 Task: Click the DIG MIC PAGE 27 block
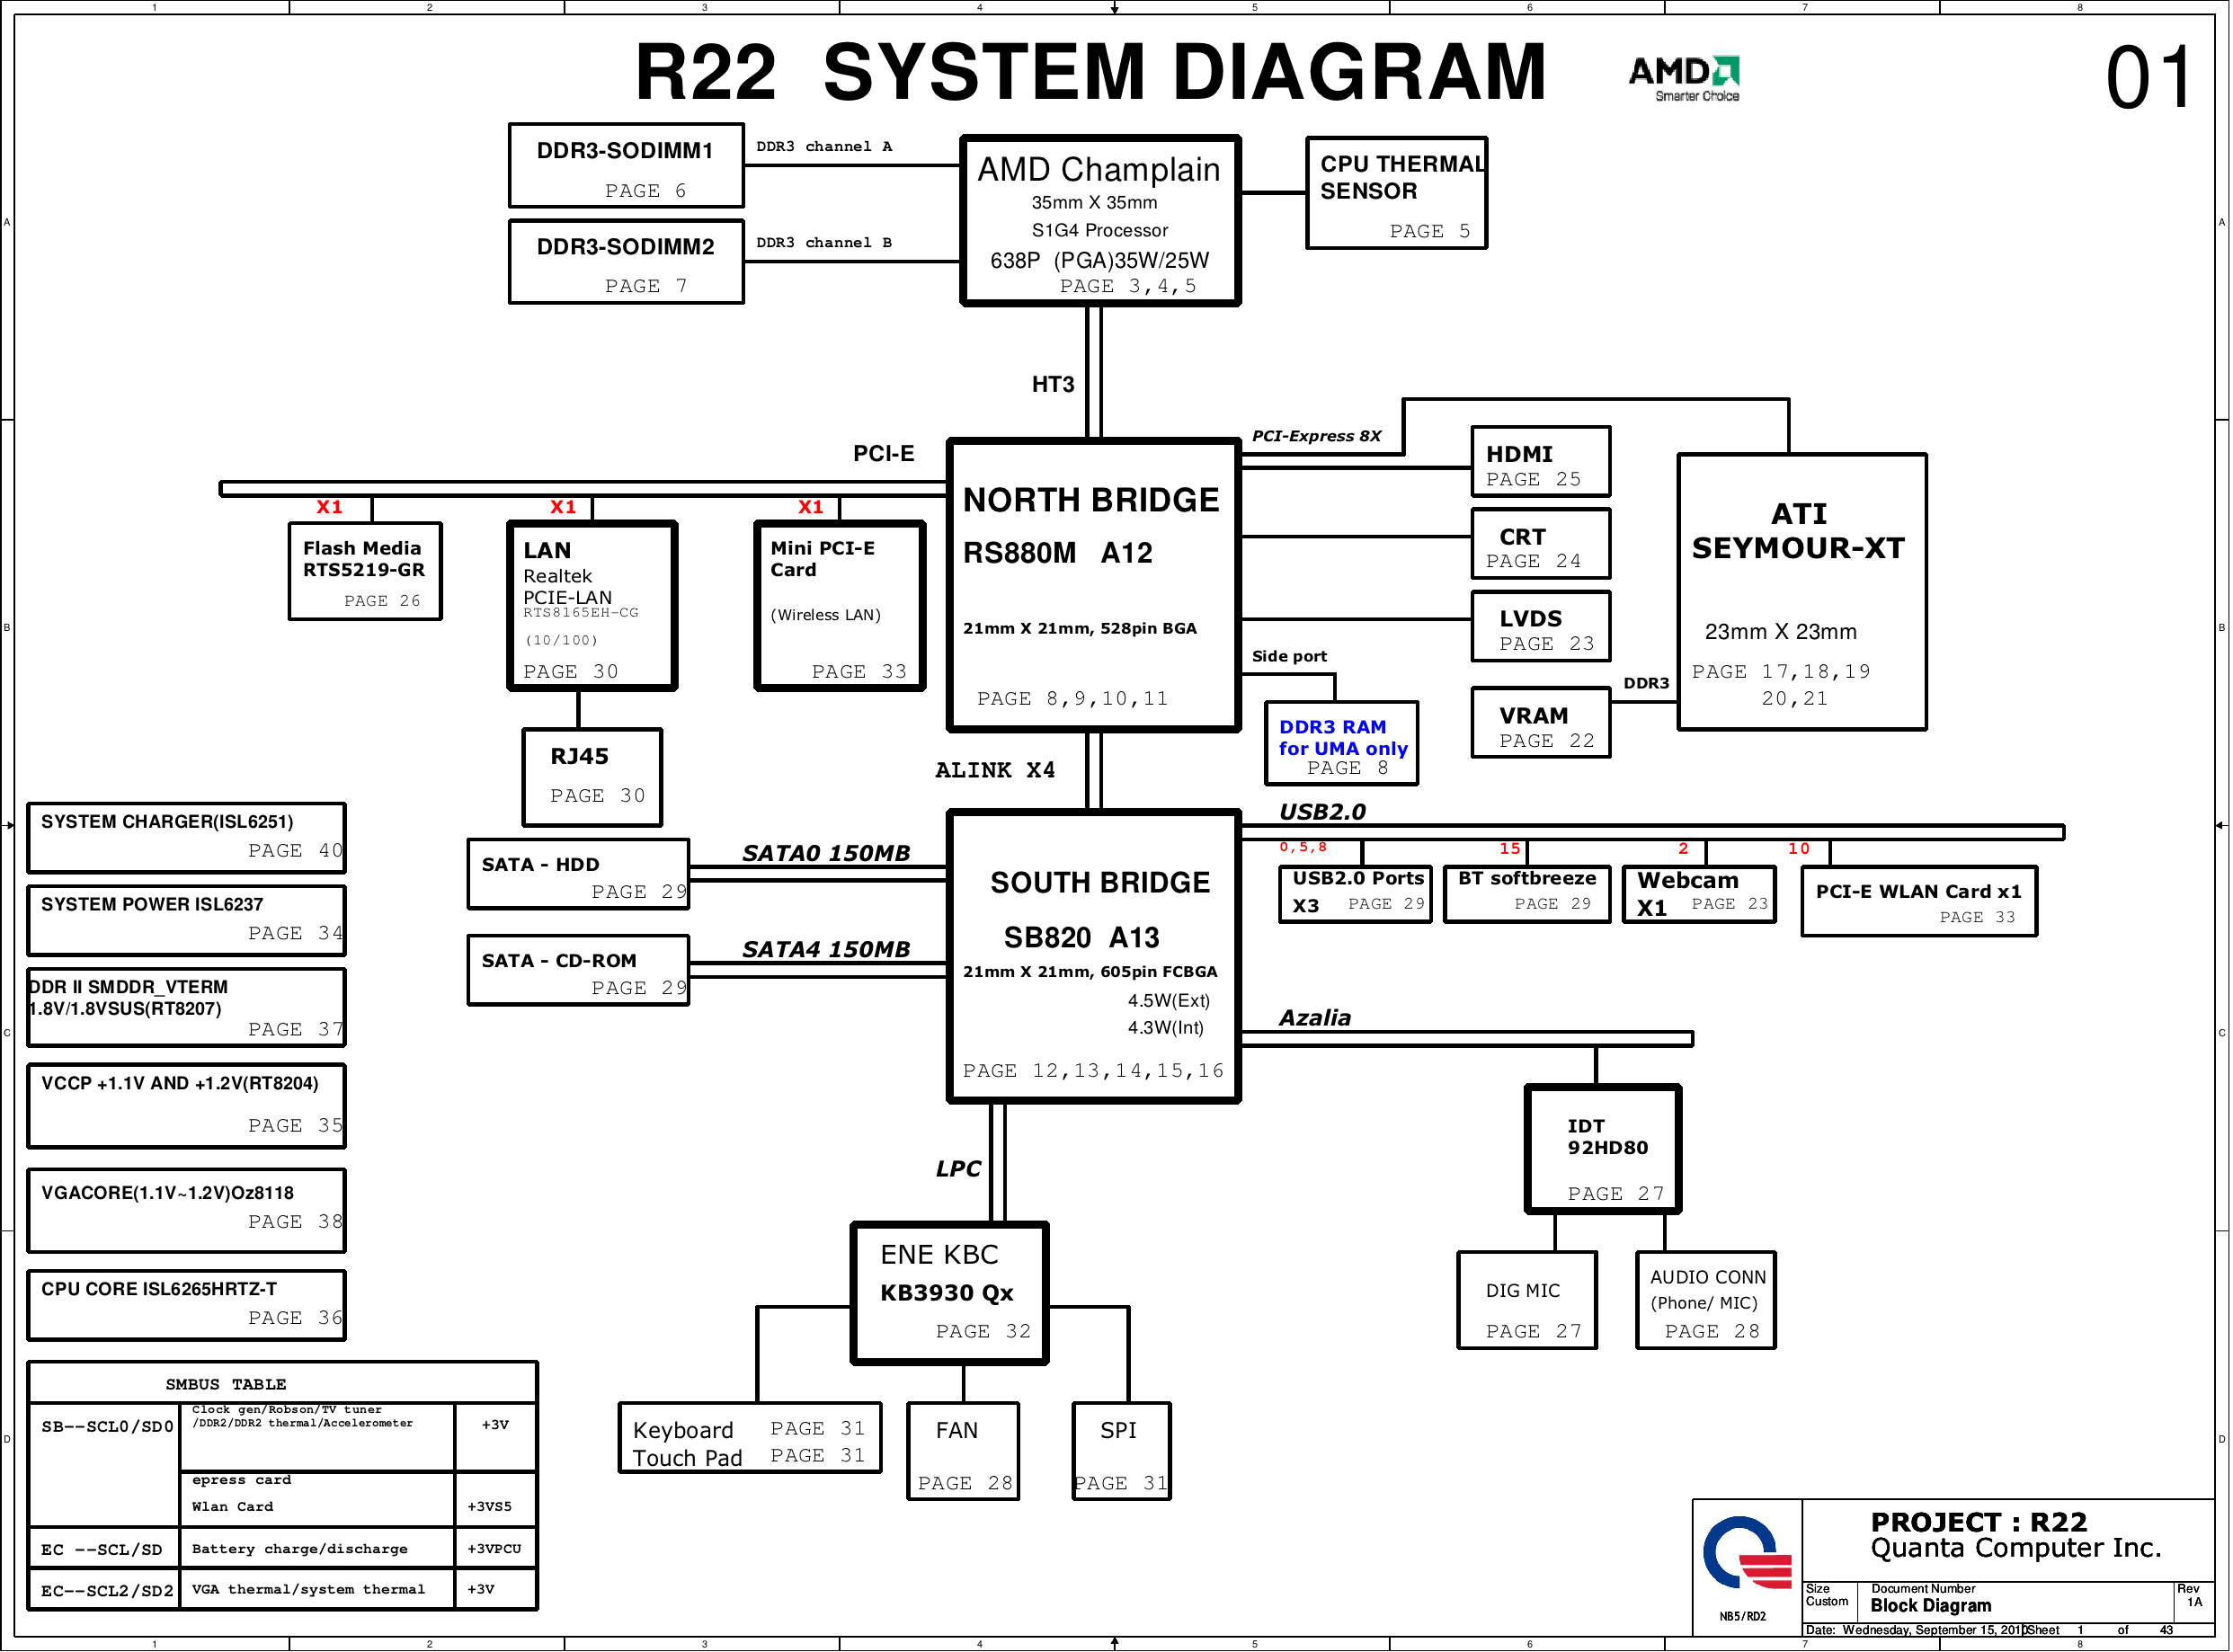[1527, 1301]
